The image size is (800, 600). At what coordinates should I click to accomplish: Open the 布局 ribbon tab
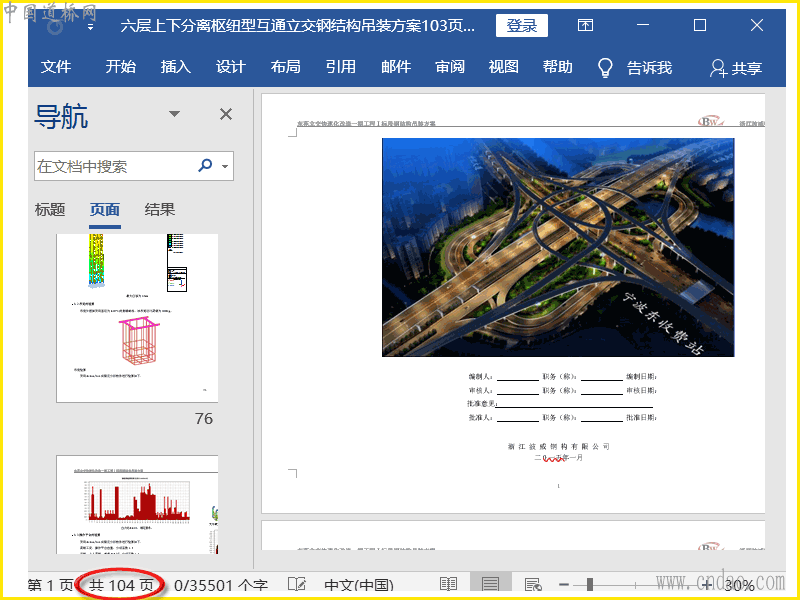point(286,67)
